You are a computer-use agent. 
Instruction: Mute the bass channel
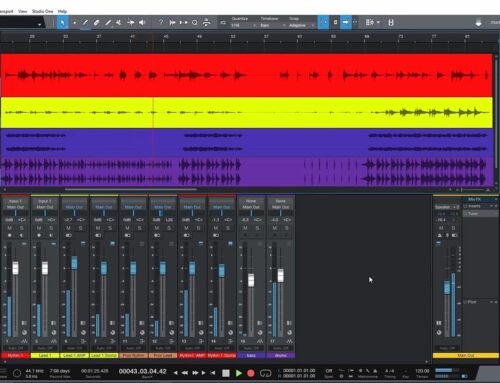245,228
